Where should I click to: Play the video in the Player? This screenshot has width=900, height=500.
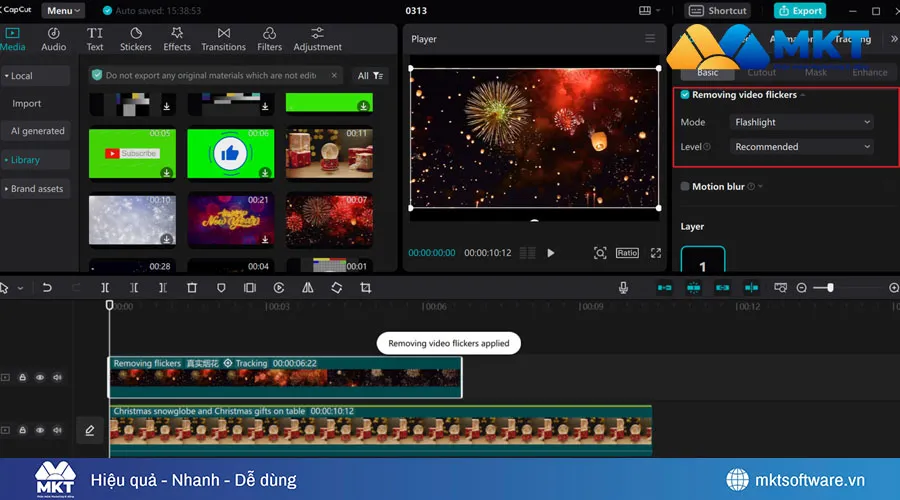pos(550,253)
